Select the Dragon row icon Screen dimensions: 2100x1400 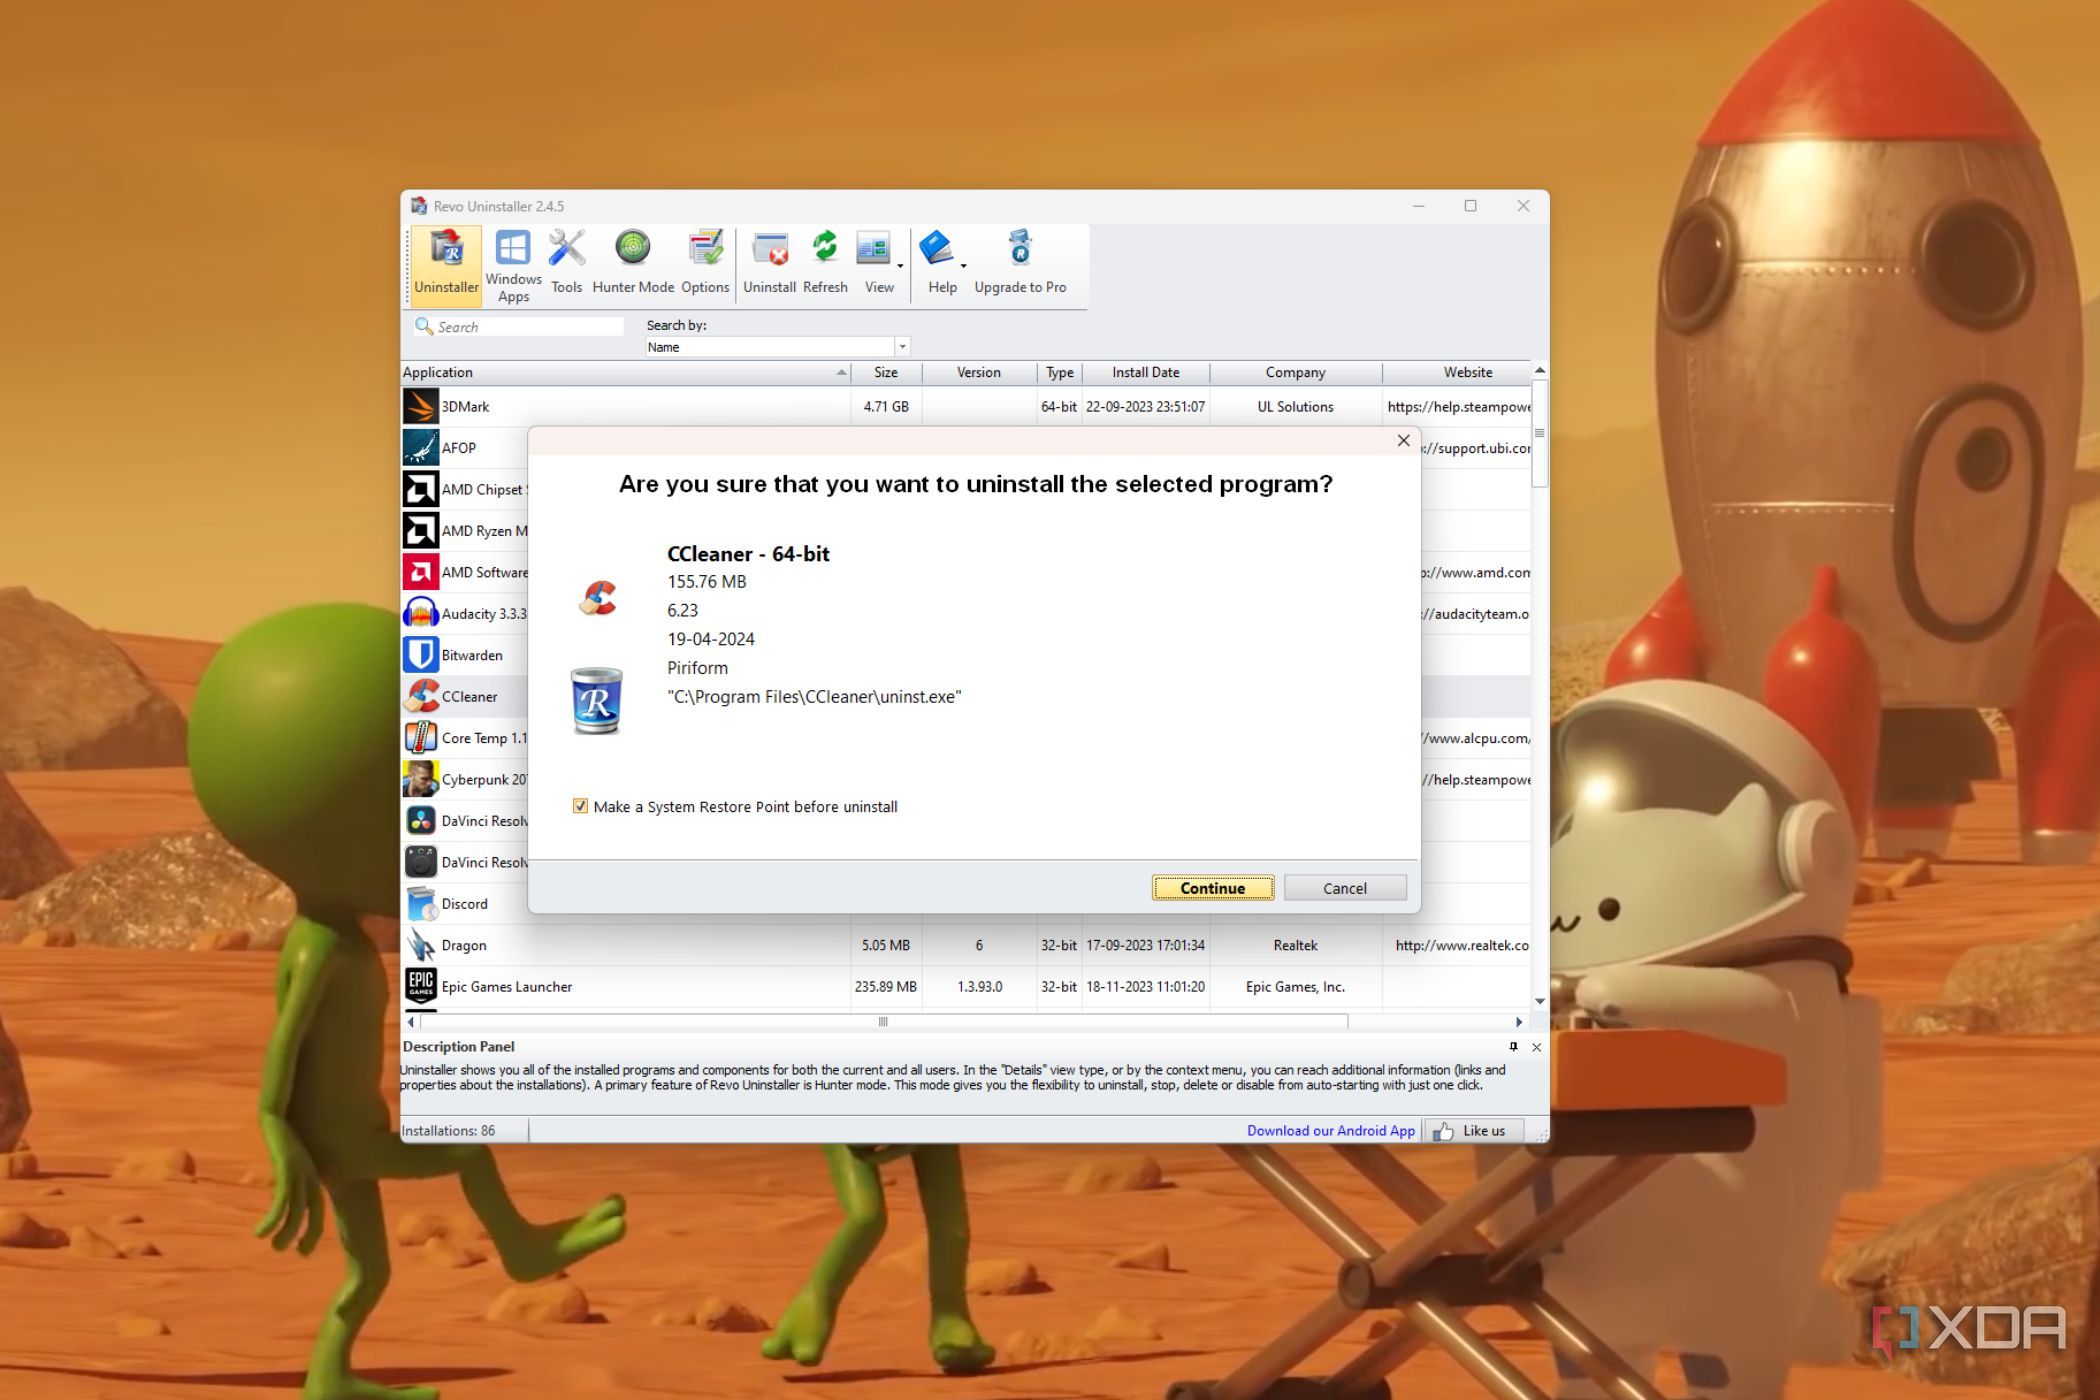[x=421, y=945]
